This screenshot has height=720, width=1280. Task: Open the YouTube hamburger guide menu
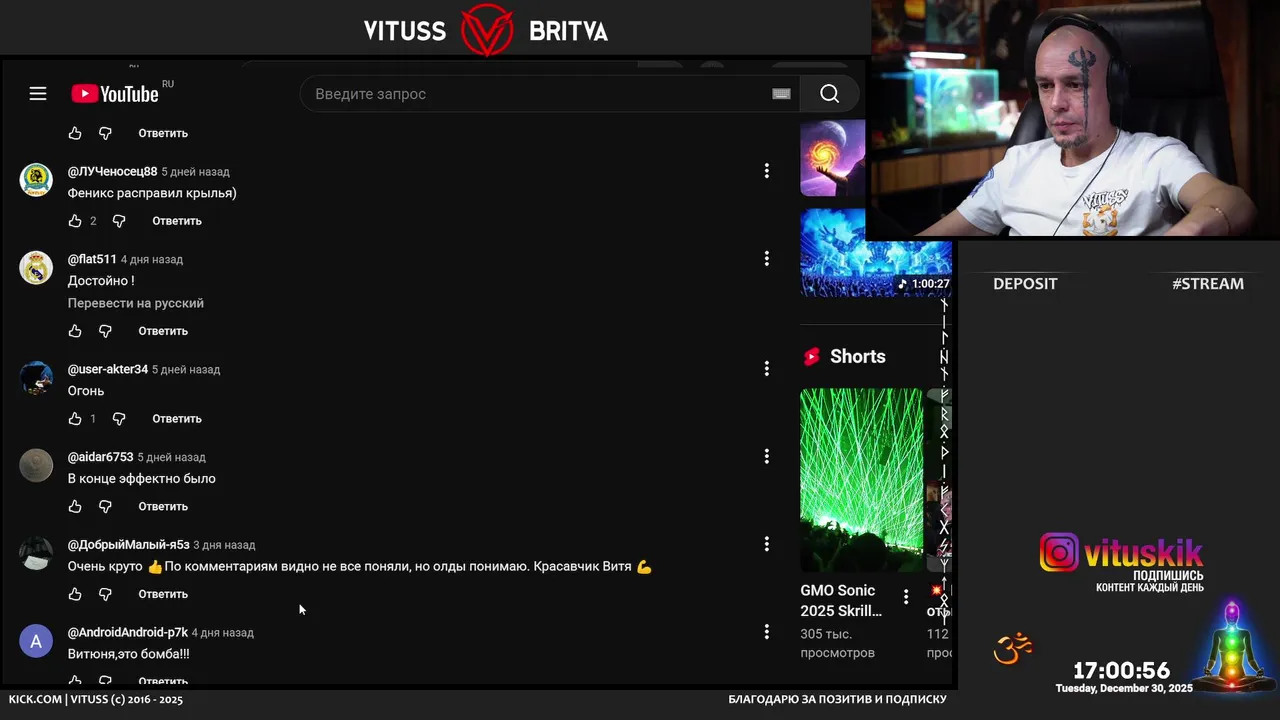[38, 94]
